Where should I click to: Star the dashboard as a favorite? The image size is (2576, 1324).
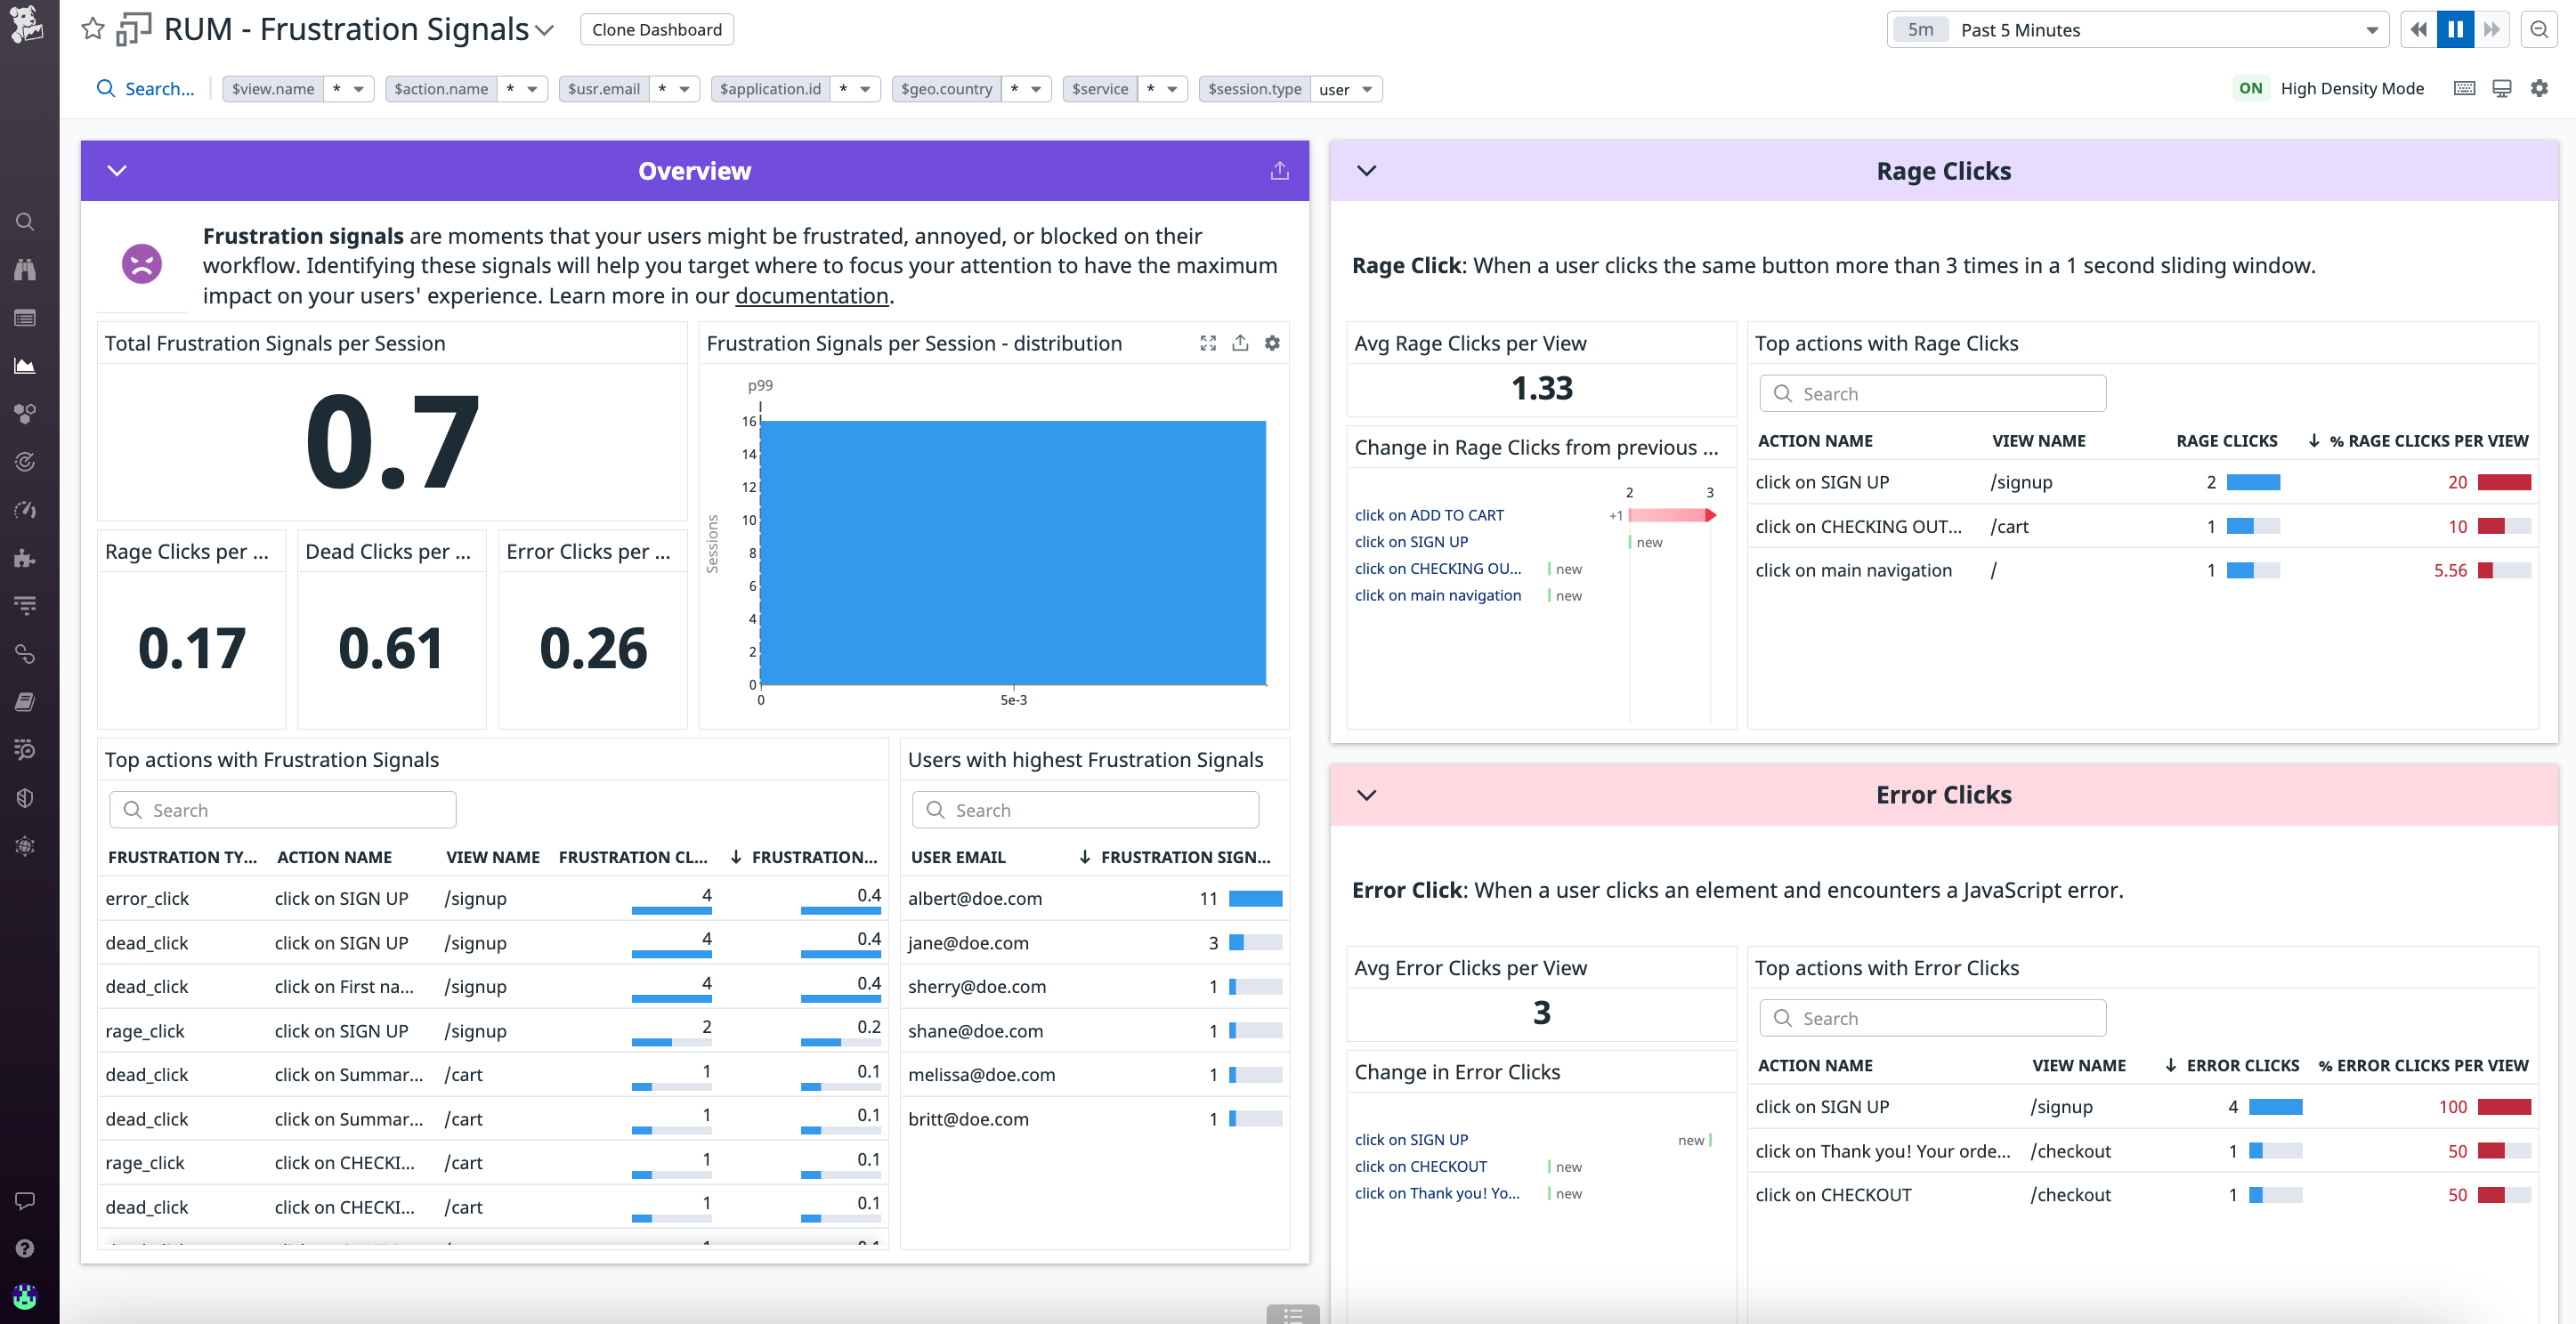coord(92,29)
